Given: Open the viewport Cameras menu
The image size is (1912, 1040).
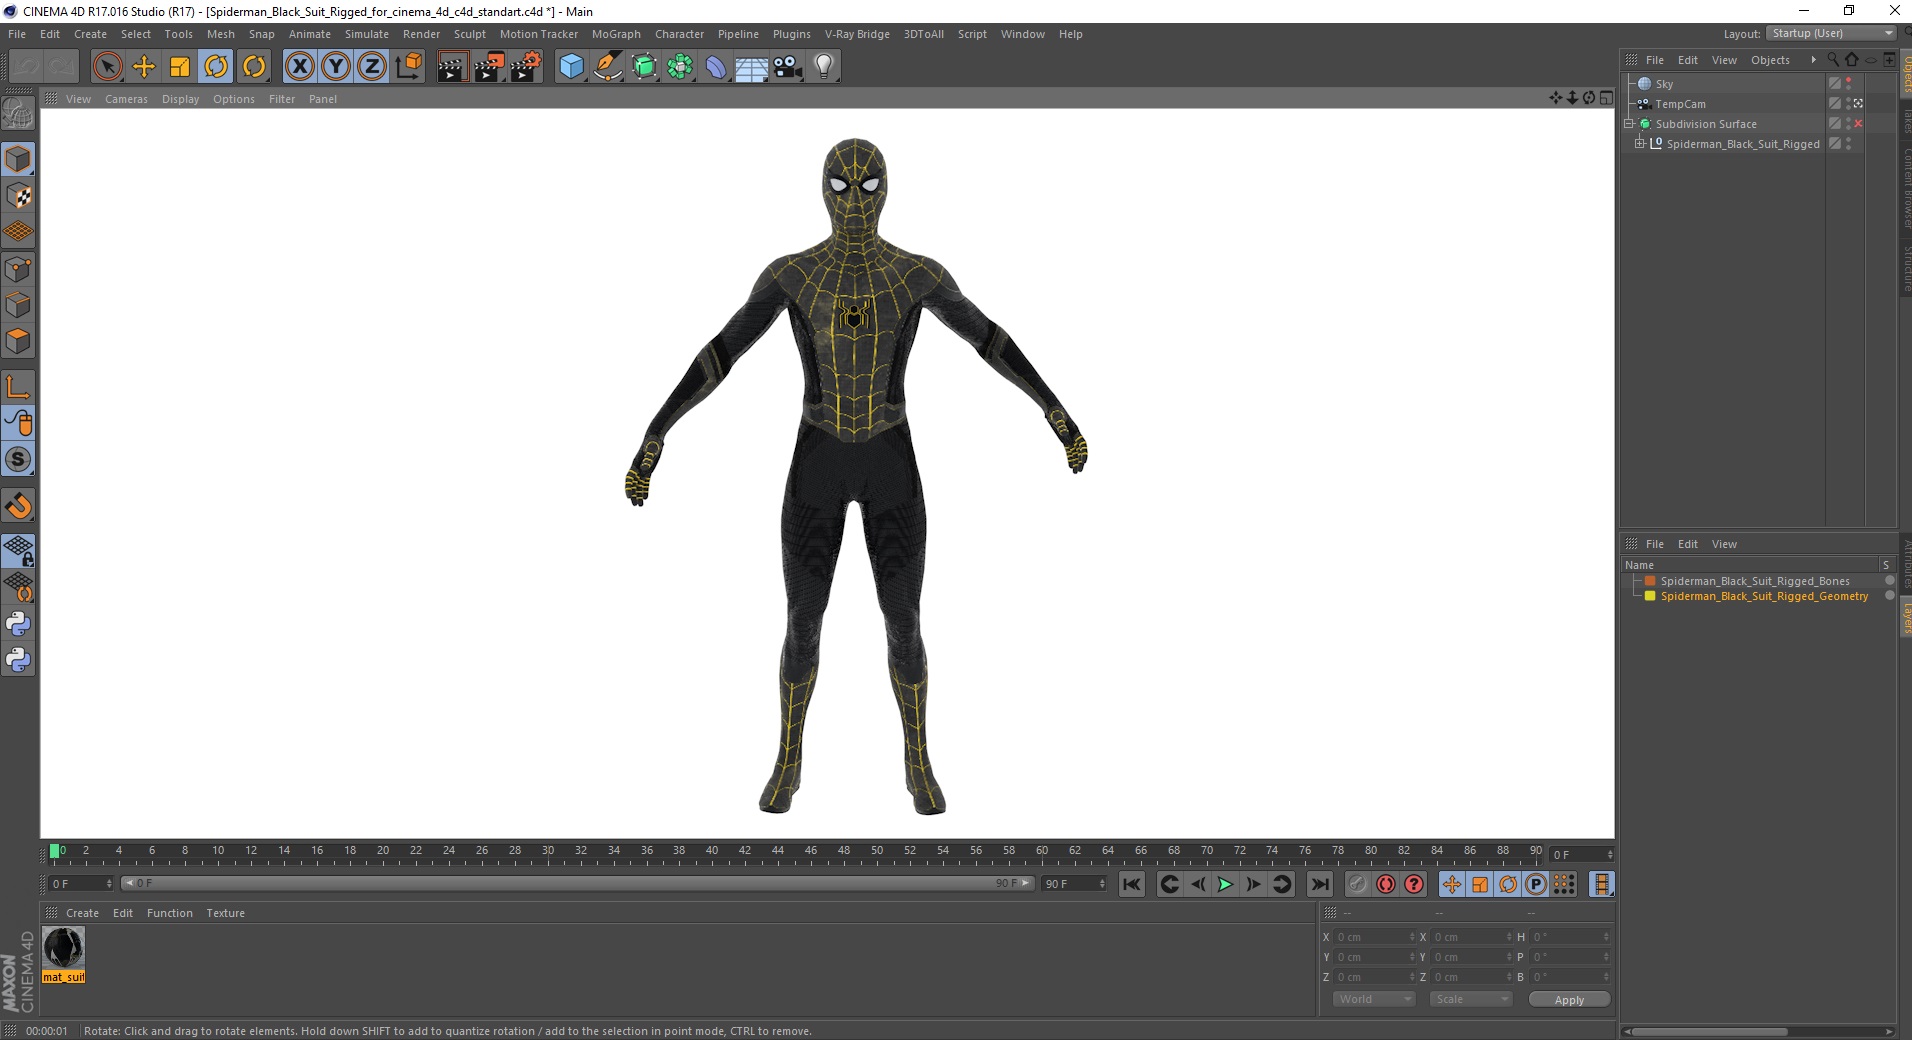Looking at the screenshot, I should click(x=126, y=99).
